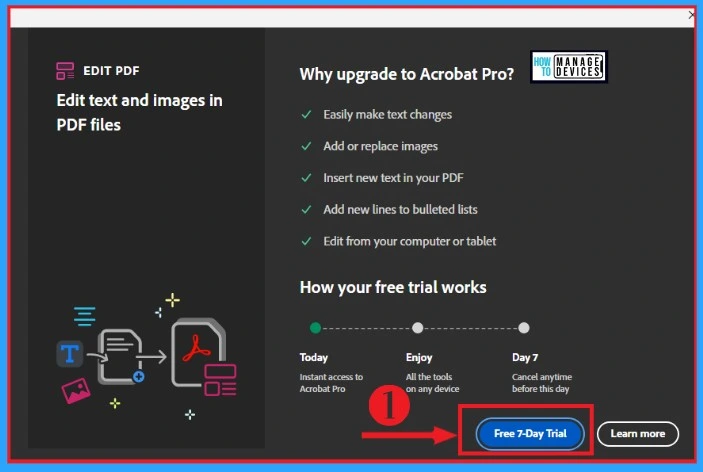703x472 pixels.
Task: Click 'Edit from your computer or tablet'
Action: point(410,241)
